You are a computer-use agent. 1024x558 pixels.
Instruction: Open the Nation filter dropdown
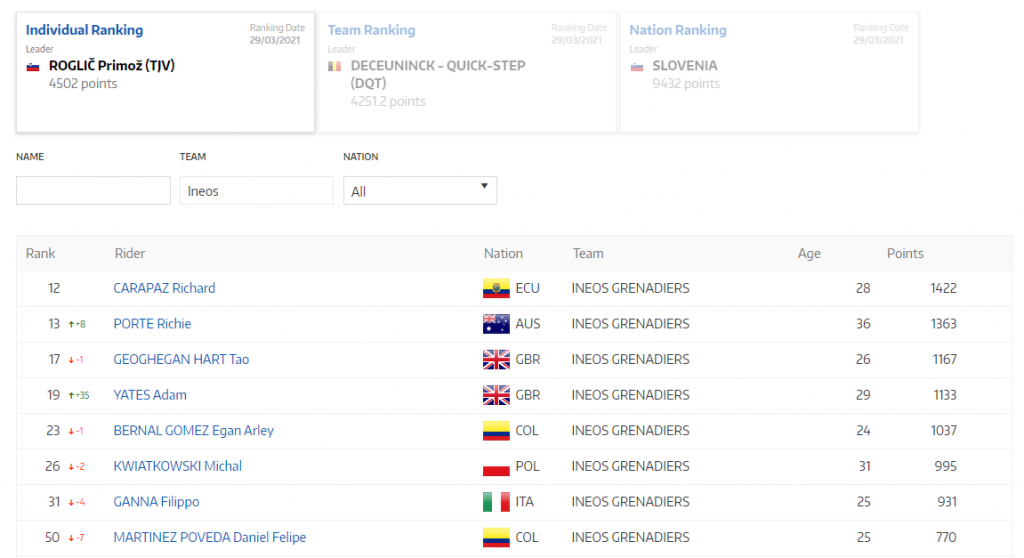coord(419,191)
